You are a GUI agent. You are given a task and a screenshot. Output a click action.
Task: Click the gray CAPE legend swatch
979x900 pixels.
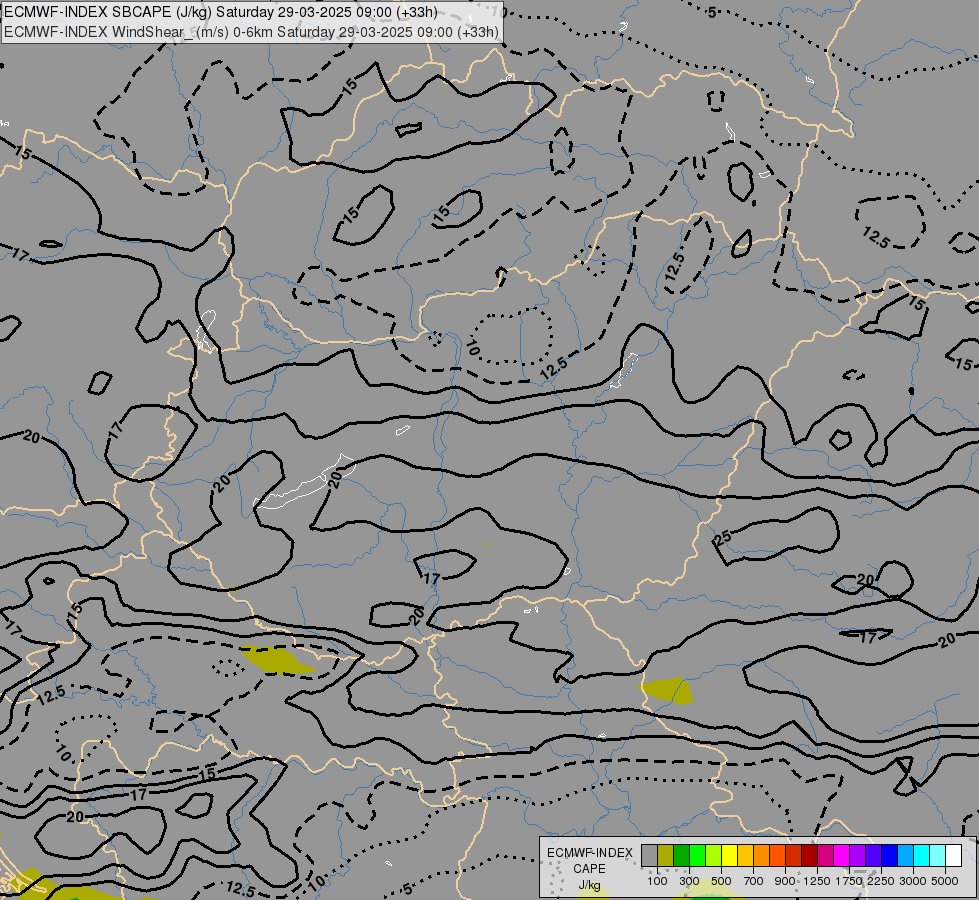[x=649, y=856]
